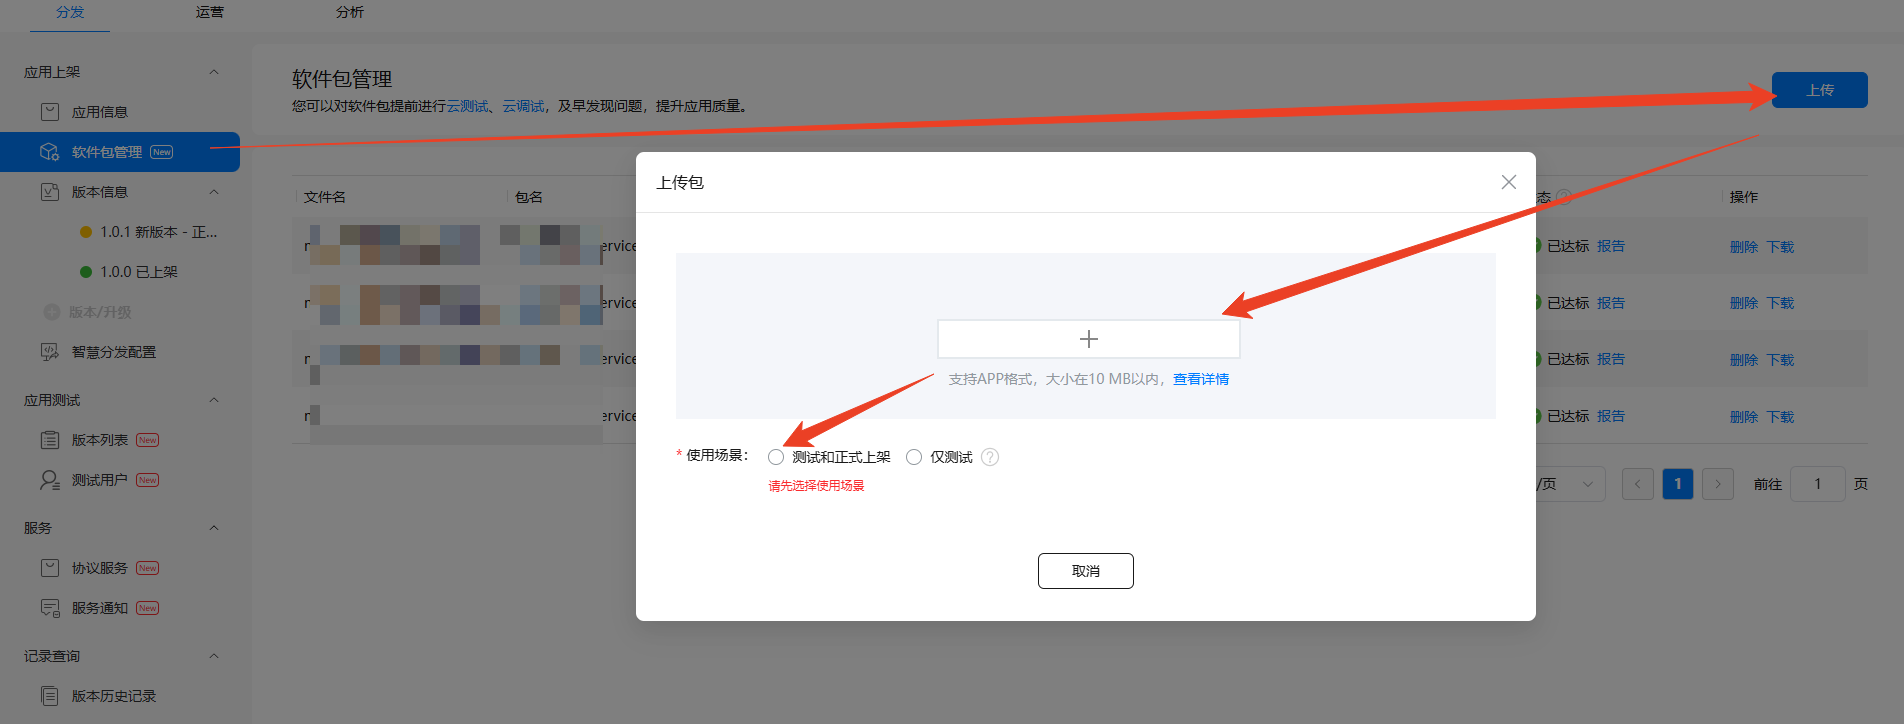This screenshot has height=724, width=1904.
Task: Click the 版本列表 list icon
Action: pos(50,440)
